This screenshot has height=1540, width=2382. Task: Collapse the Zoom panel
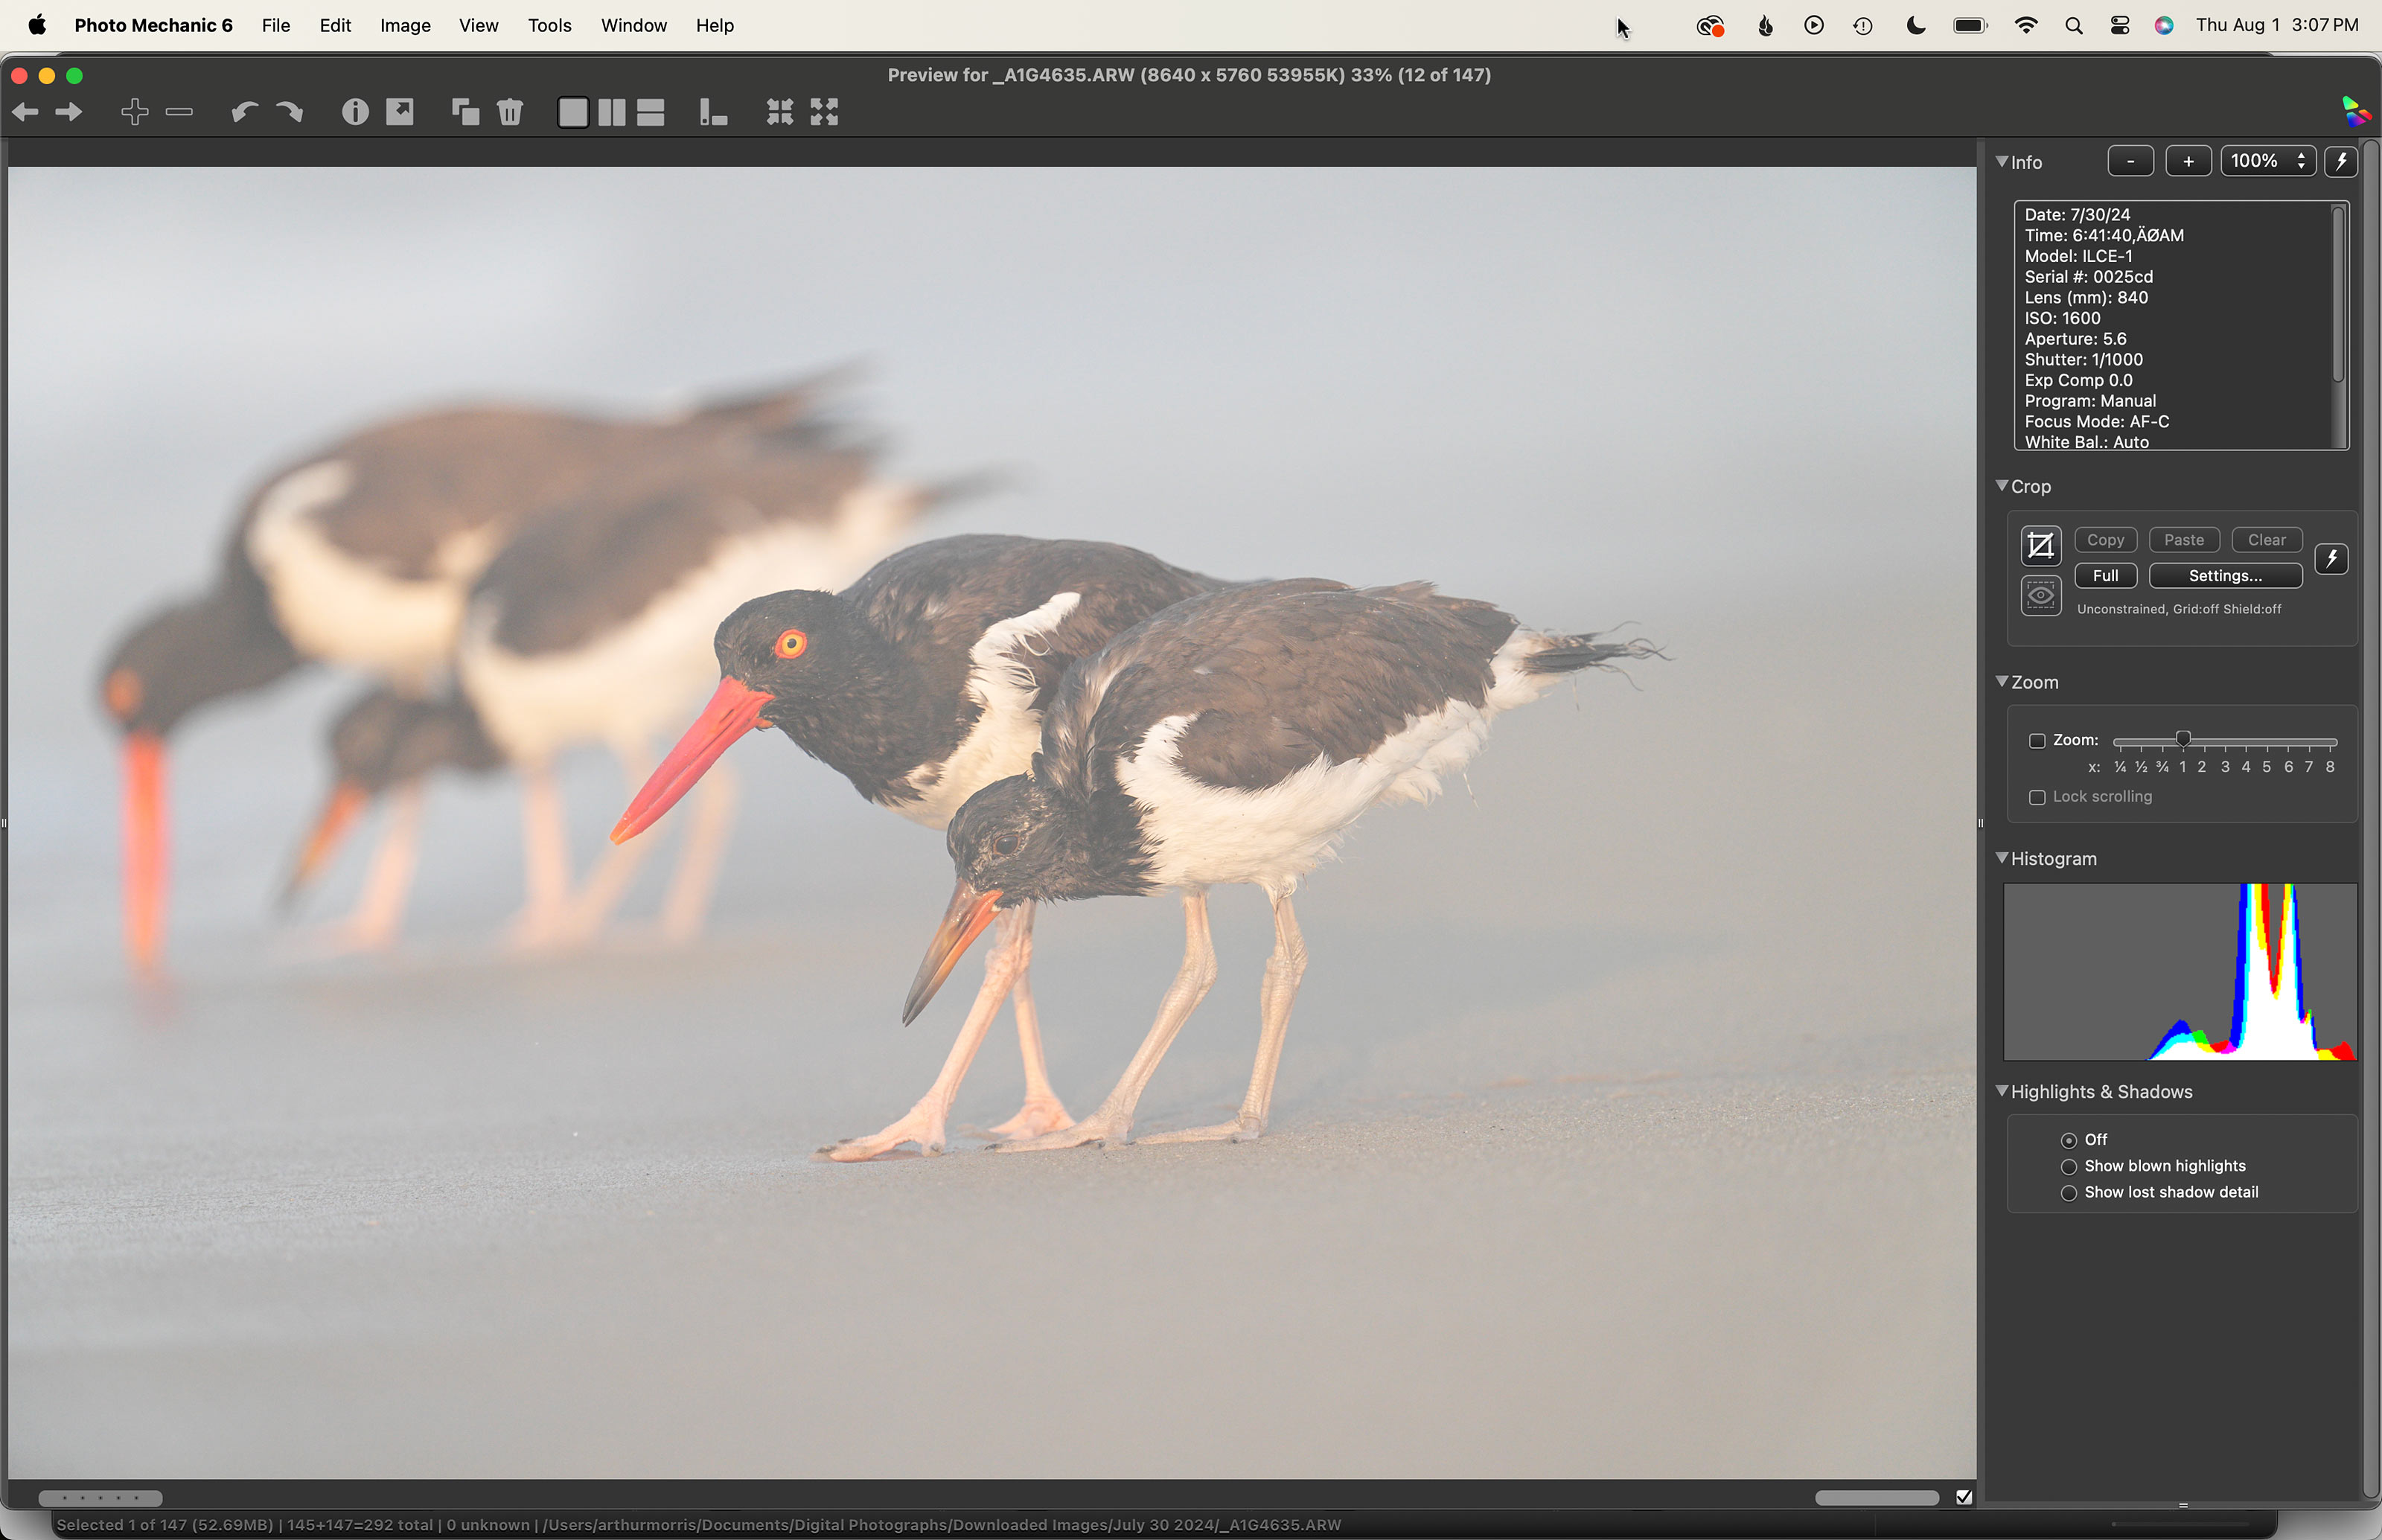(x=2001, y=681)
